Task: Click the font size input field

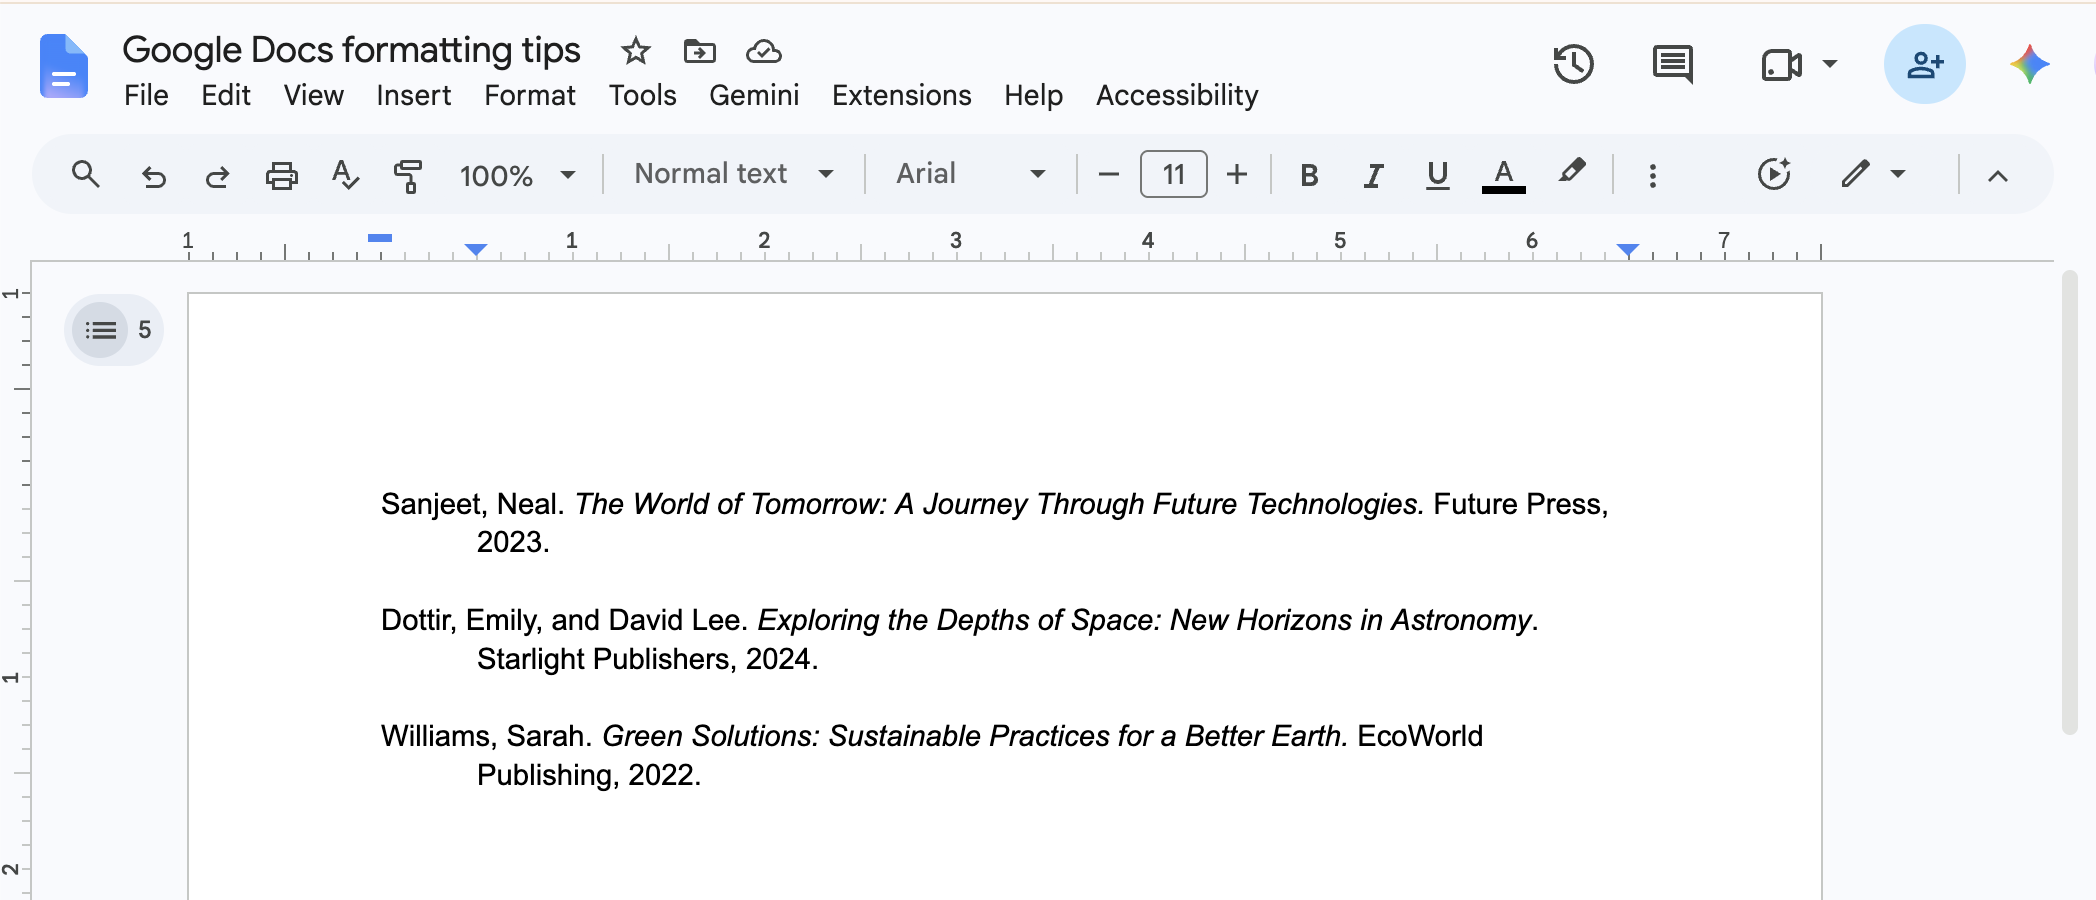Action: pos(1173,174)
